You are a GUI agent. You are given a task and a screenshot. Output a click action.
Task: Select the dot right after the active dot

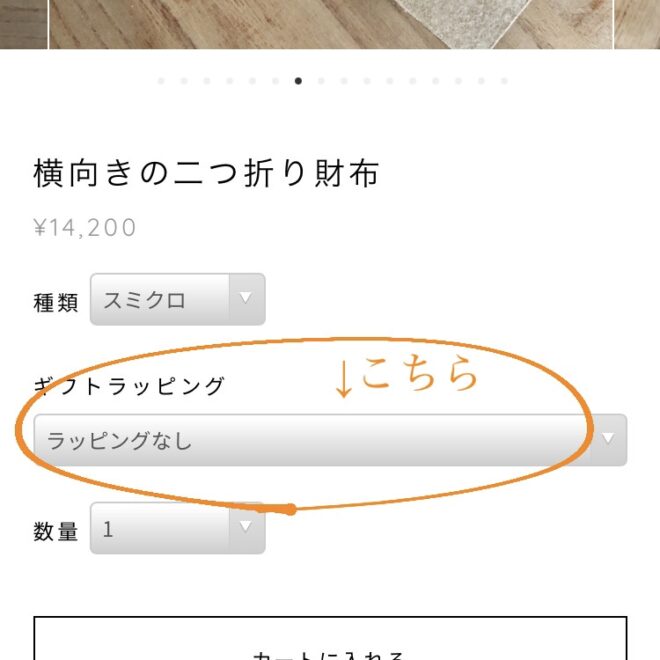[321, 81]
